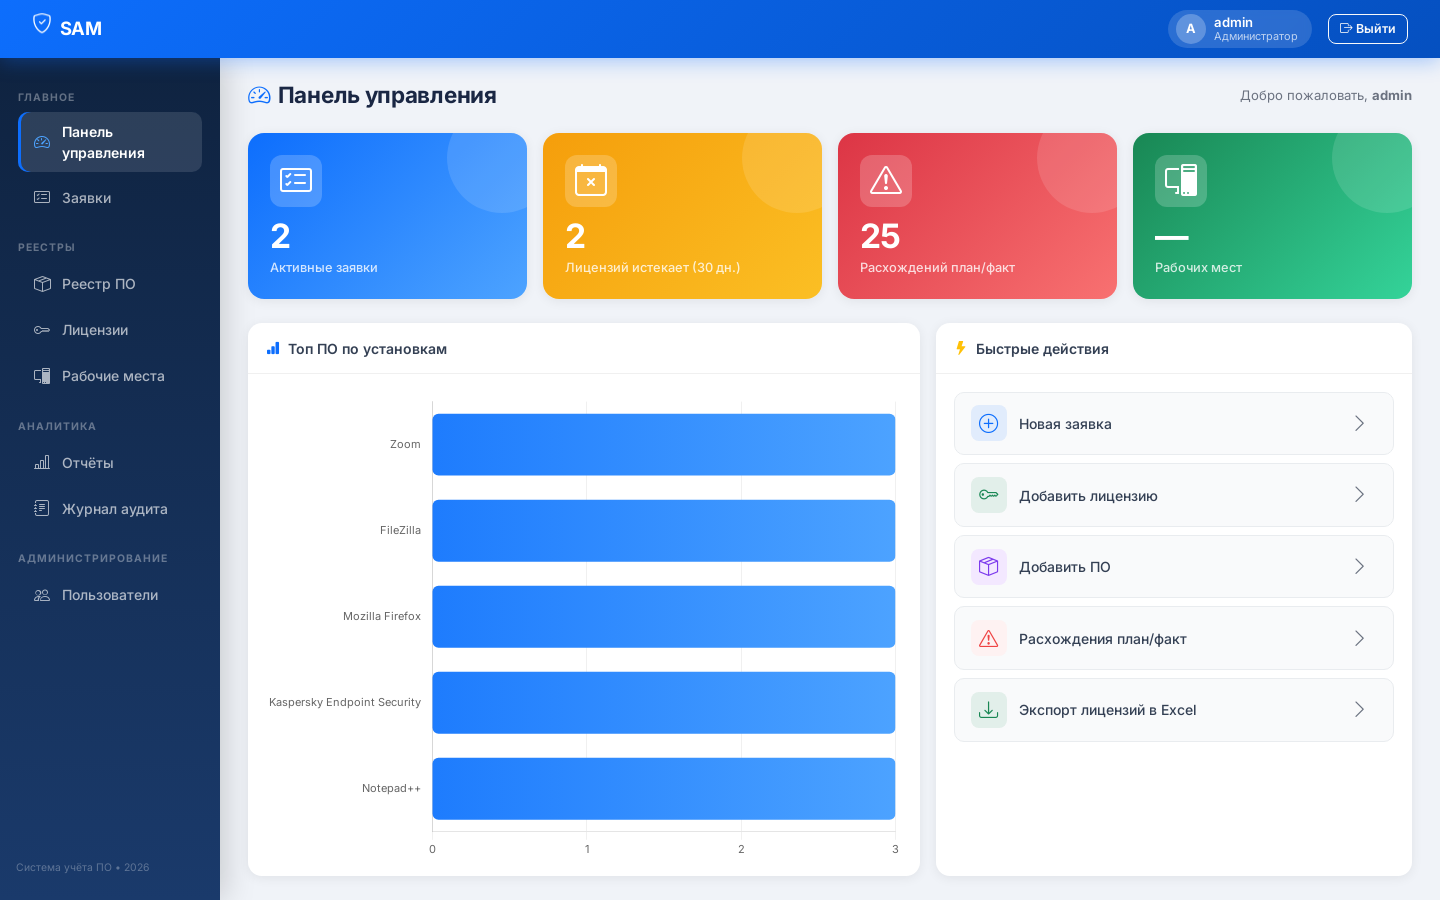This screenshot has width=1440, height=900.
Task: Open the Расхождений план/факт card
Action: pyautogui.click(x=977, y=216)
